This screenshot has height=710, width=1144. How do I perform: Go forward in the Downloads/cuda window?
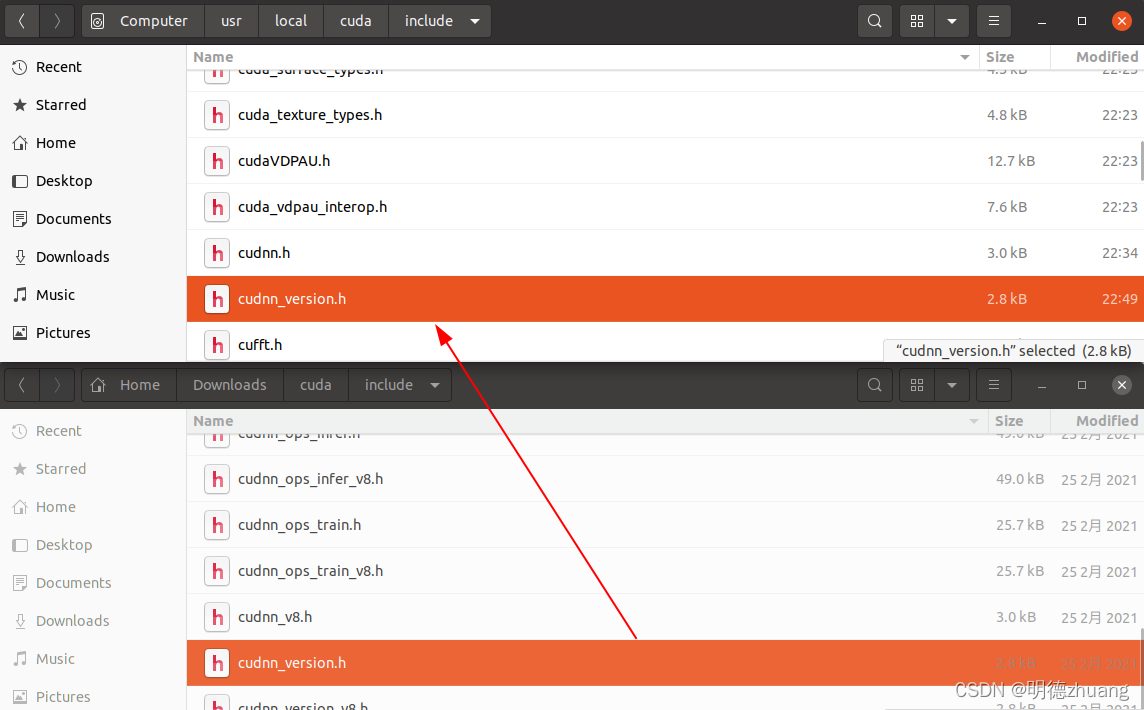[57, 385]
